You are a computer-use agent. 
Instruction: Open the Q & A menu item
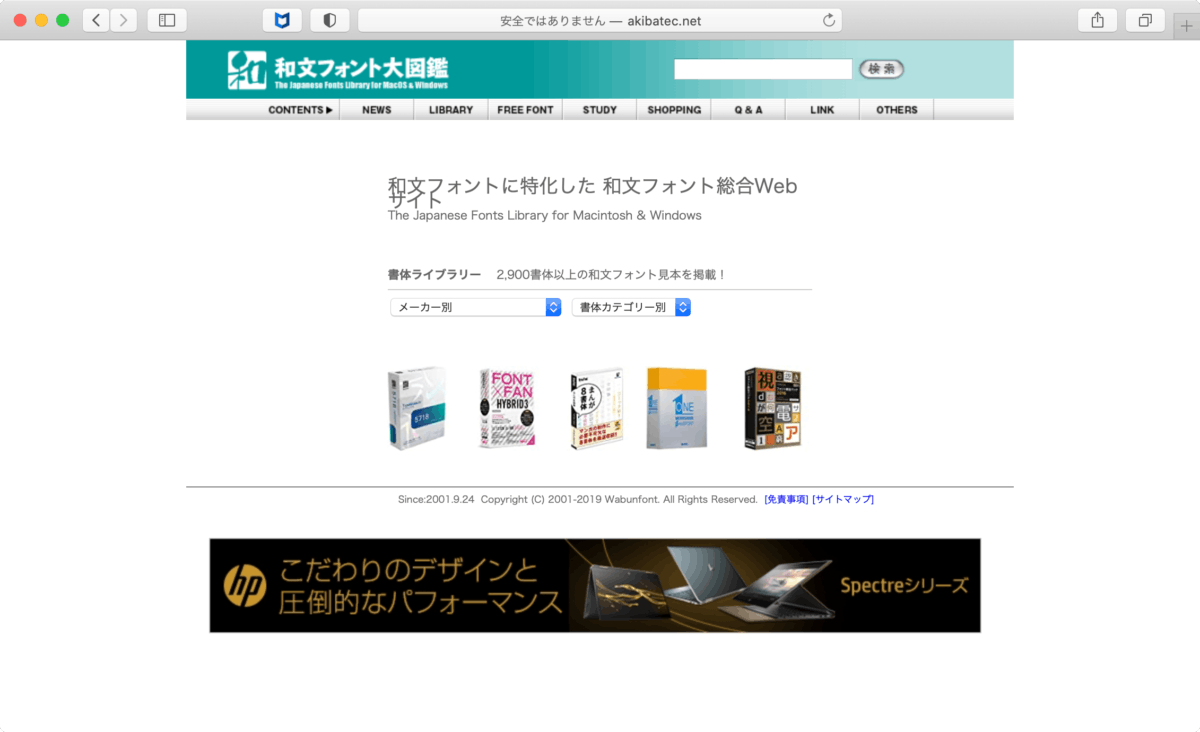[748, 110]
